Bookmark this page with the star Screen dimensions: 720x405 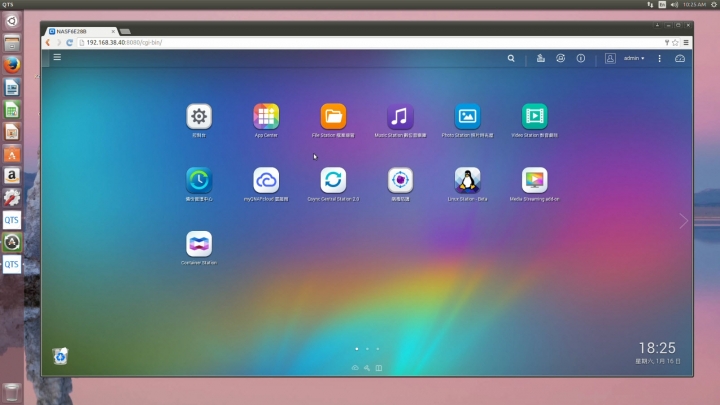(675, 42)
